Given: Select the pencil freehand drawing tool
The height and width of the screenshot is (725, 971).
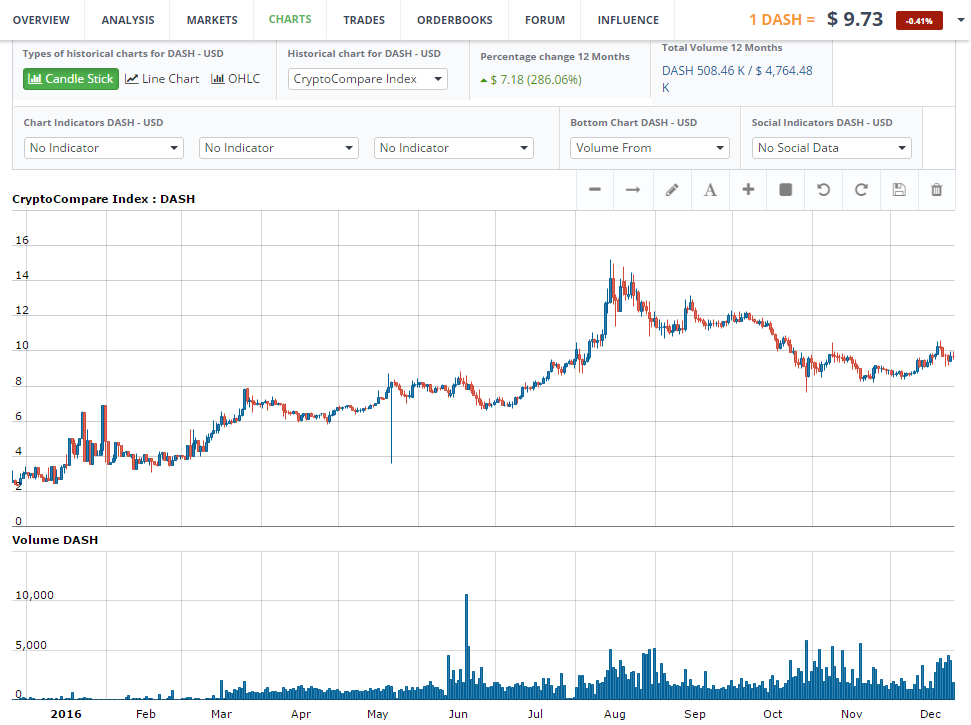Looking at the screenshot, I should [x=672, y=190].
